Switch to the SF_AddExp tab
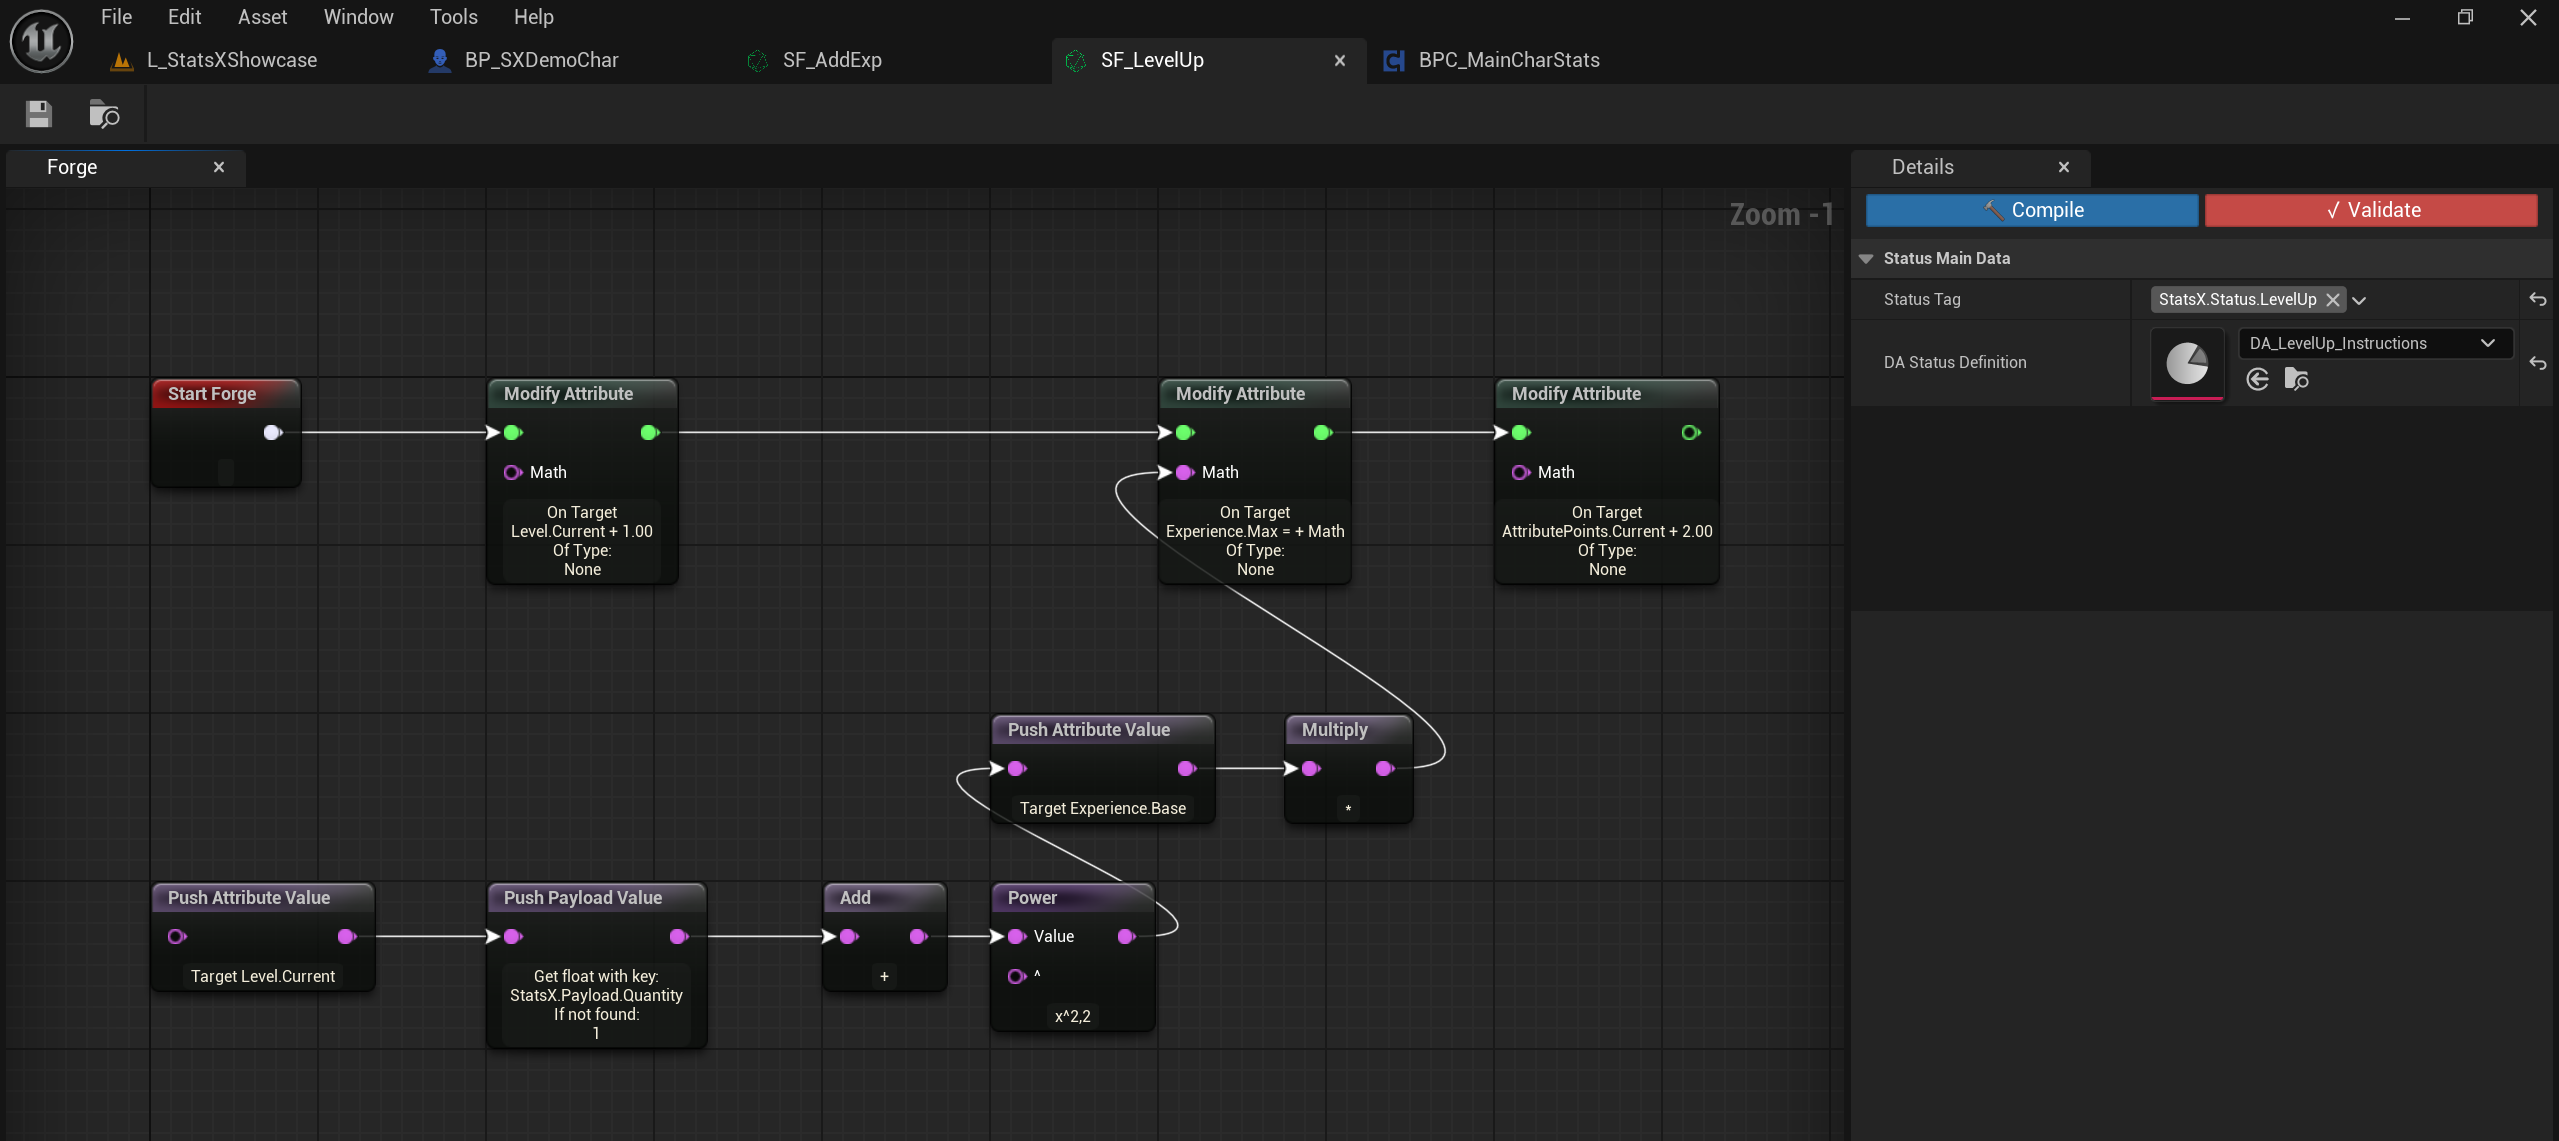The width and height of the screenshot is (2559, 1141). (x=831, y=60)
